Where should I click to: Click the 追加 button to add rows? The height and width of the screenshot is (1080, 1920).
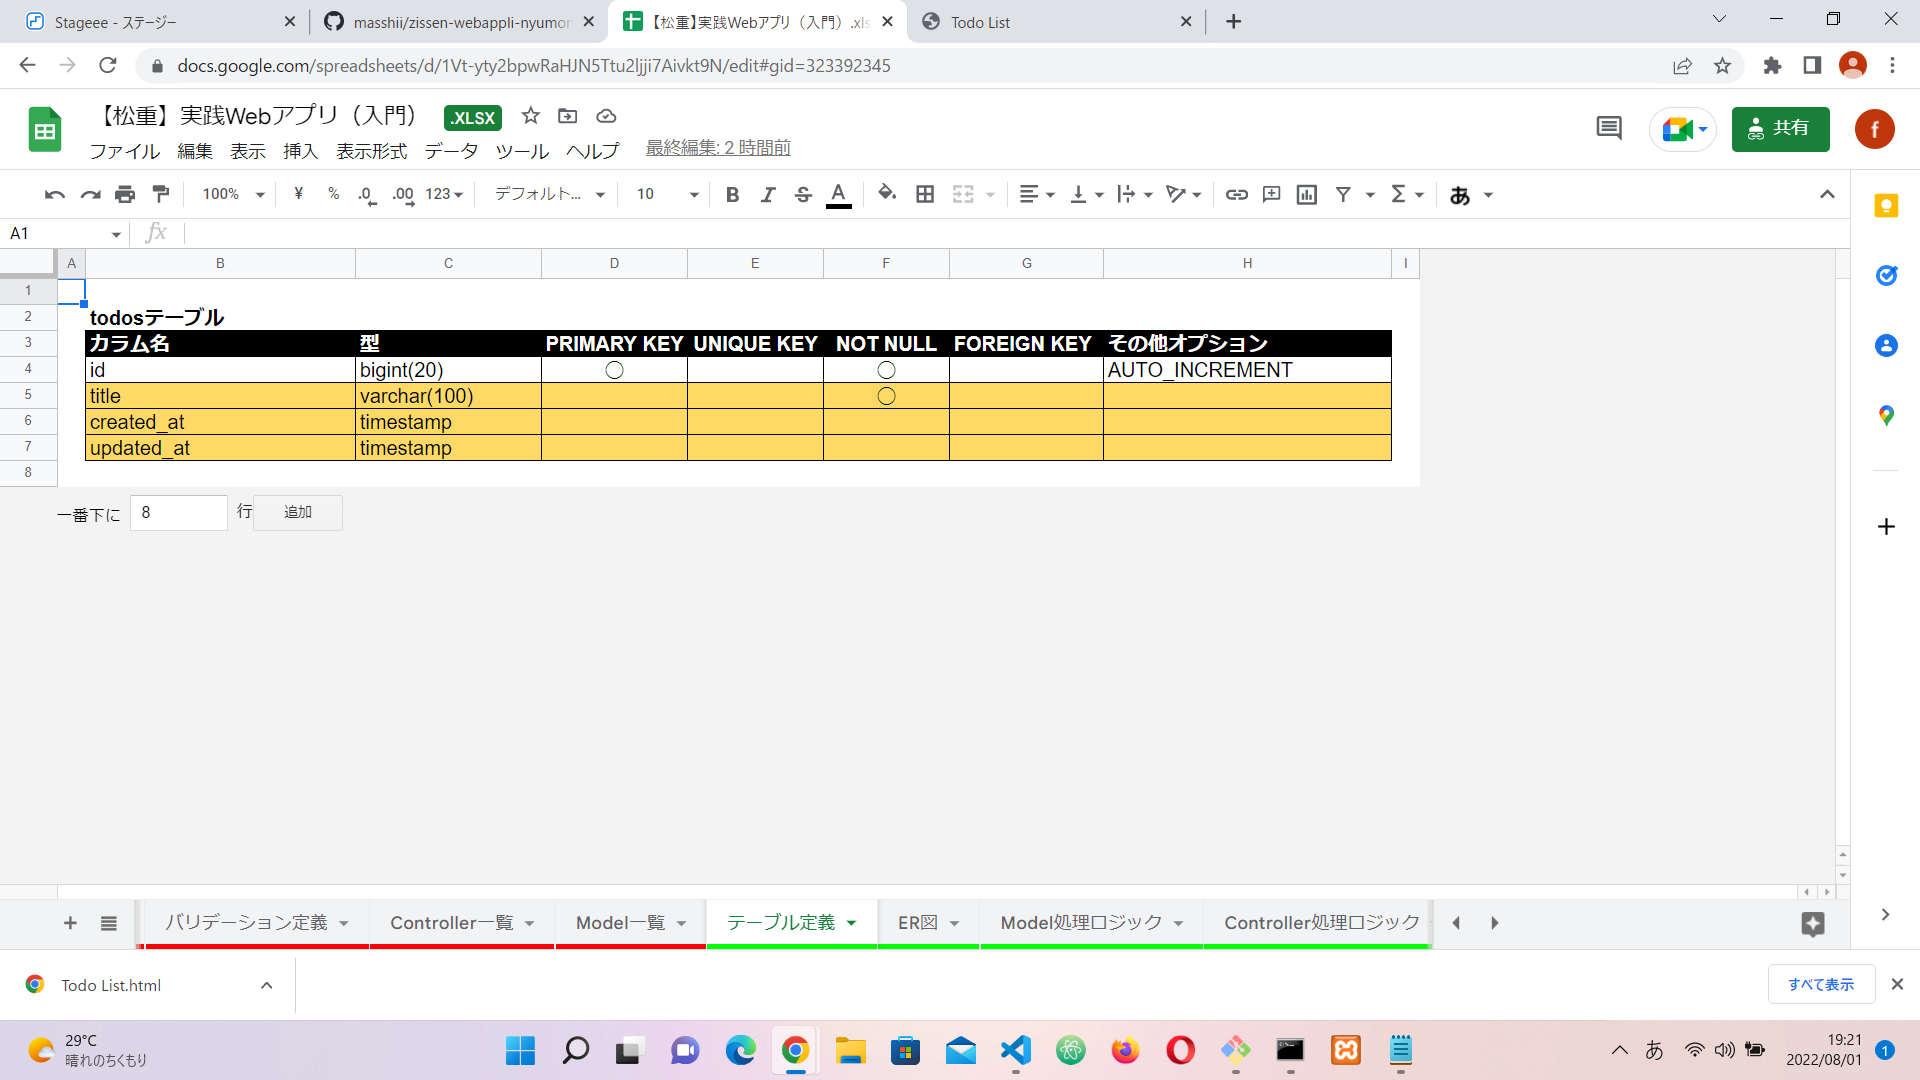pyautogui.click(x=297, y=512)
